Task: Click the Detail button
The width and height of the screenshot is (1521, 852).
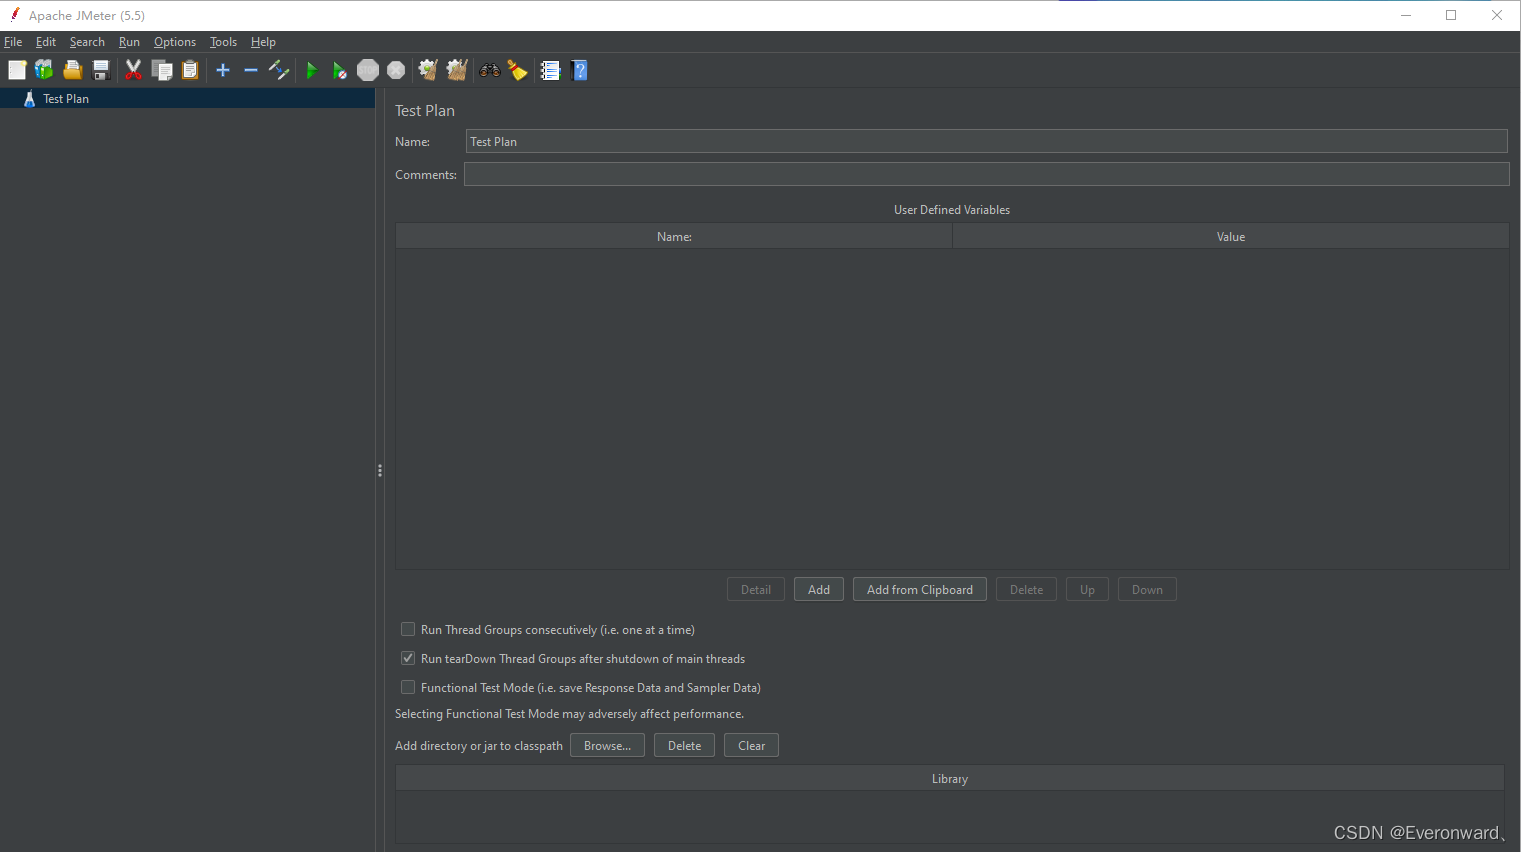Action: pyautogui.click(x=756, y=589)
